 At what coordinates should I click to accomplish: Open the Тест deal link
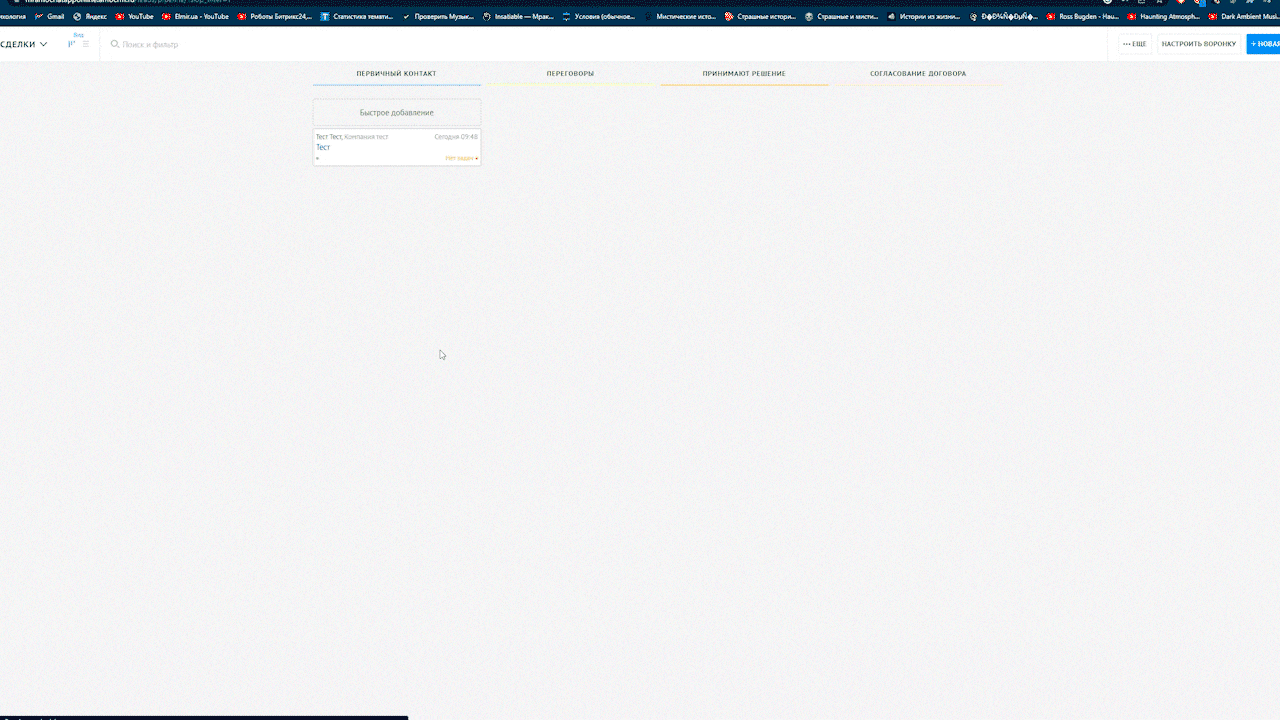(323, 147)
